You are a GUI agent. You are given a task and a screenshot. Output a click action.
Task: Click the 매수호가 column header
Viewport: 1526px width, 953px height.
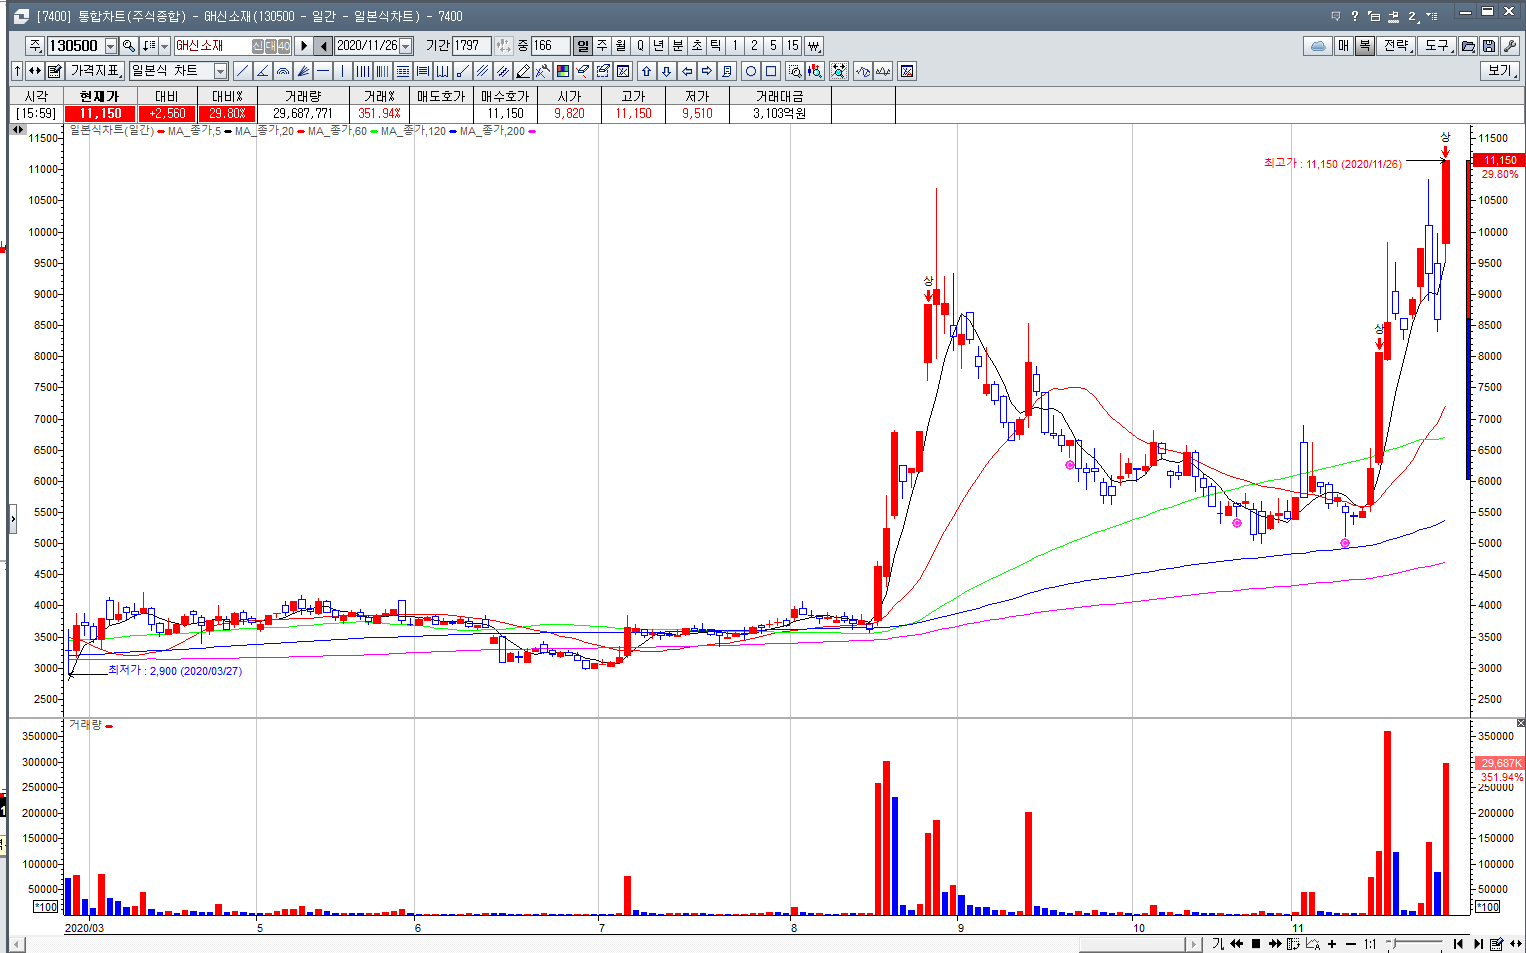(505, 96)
